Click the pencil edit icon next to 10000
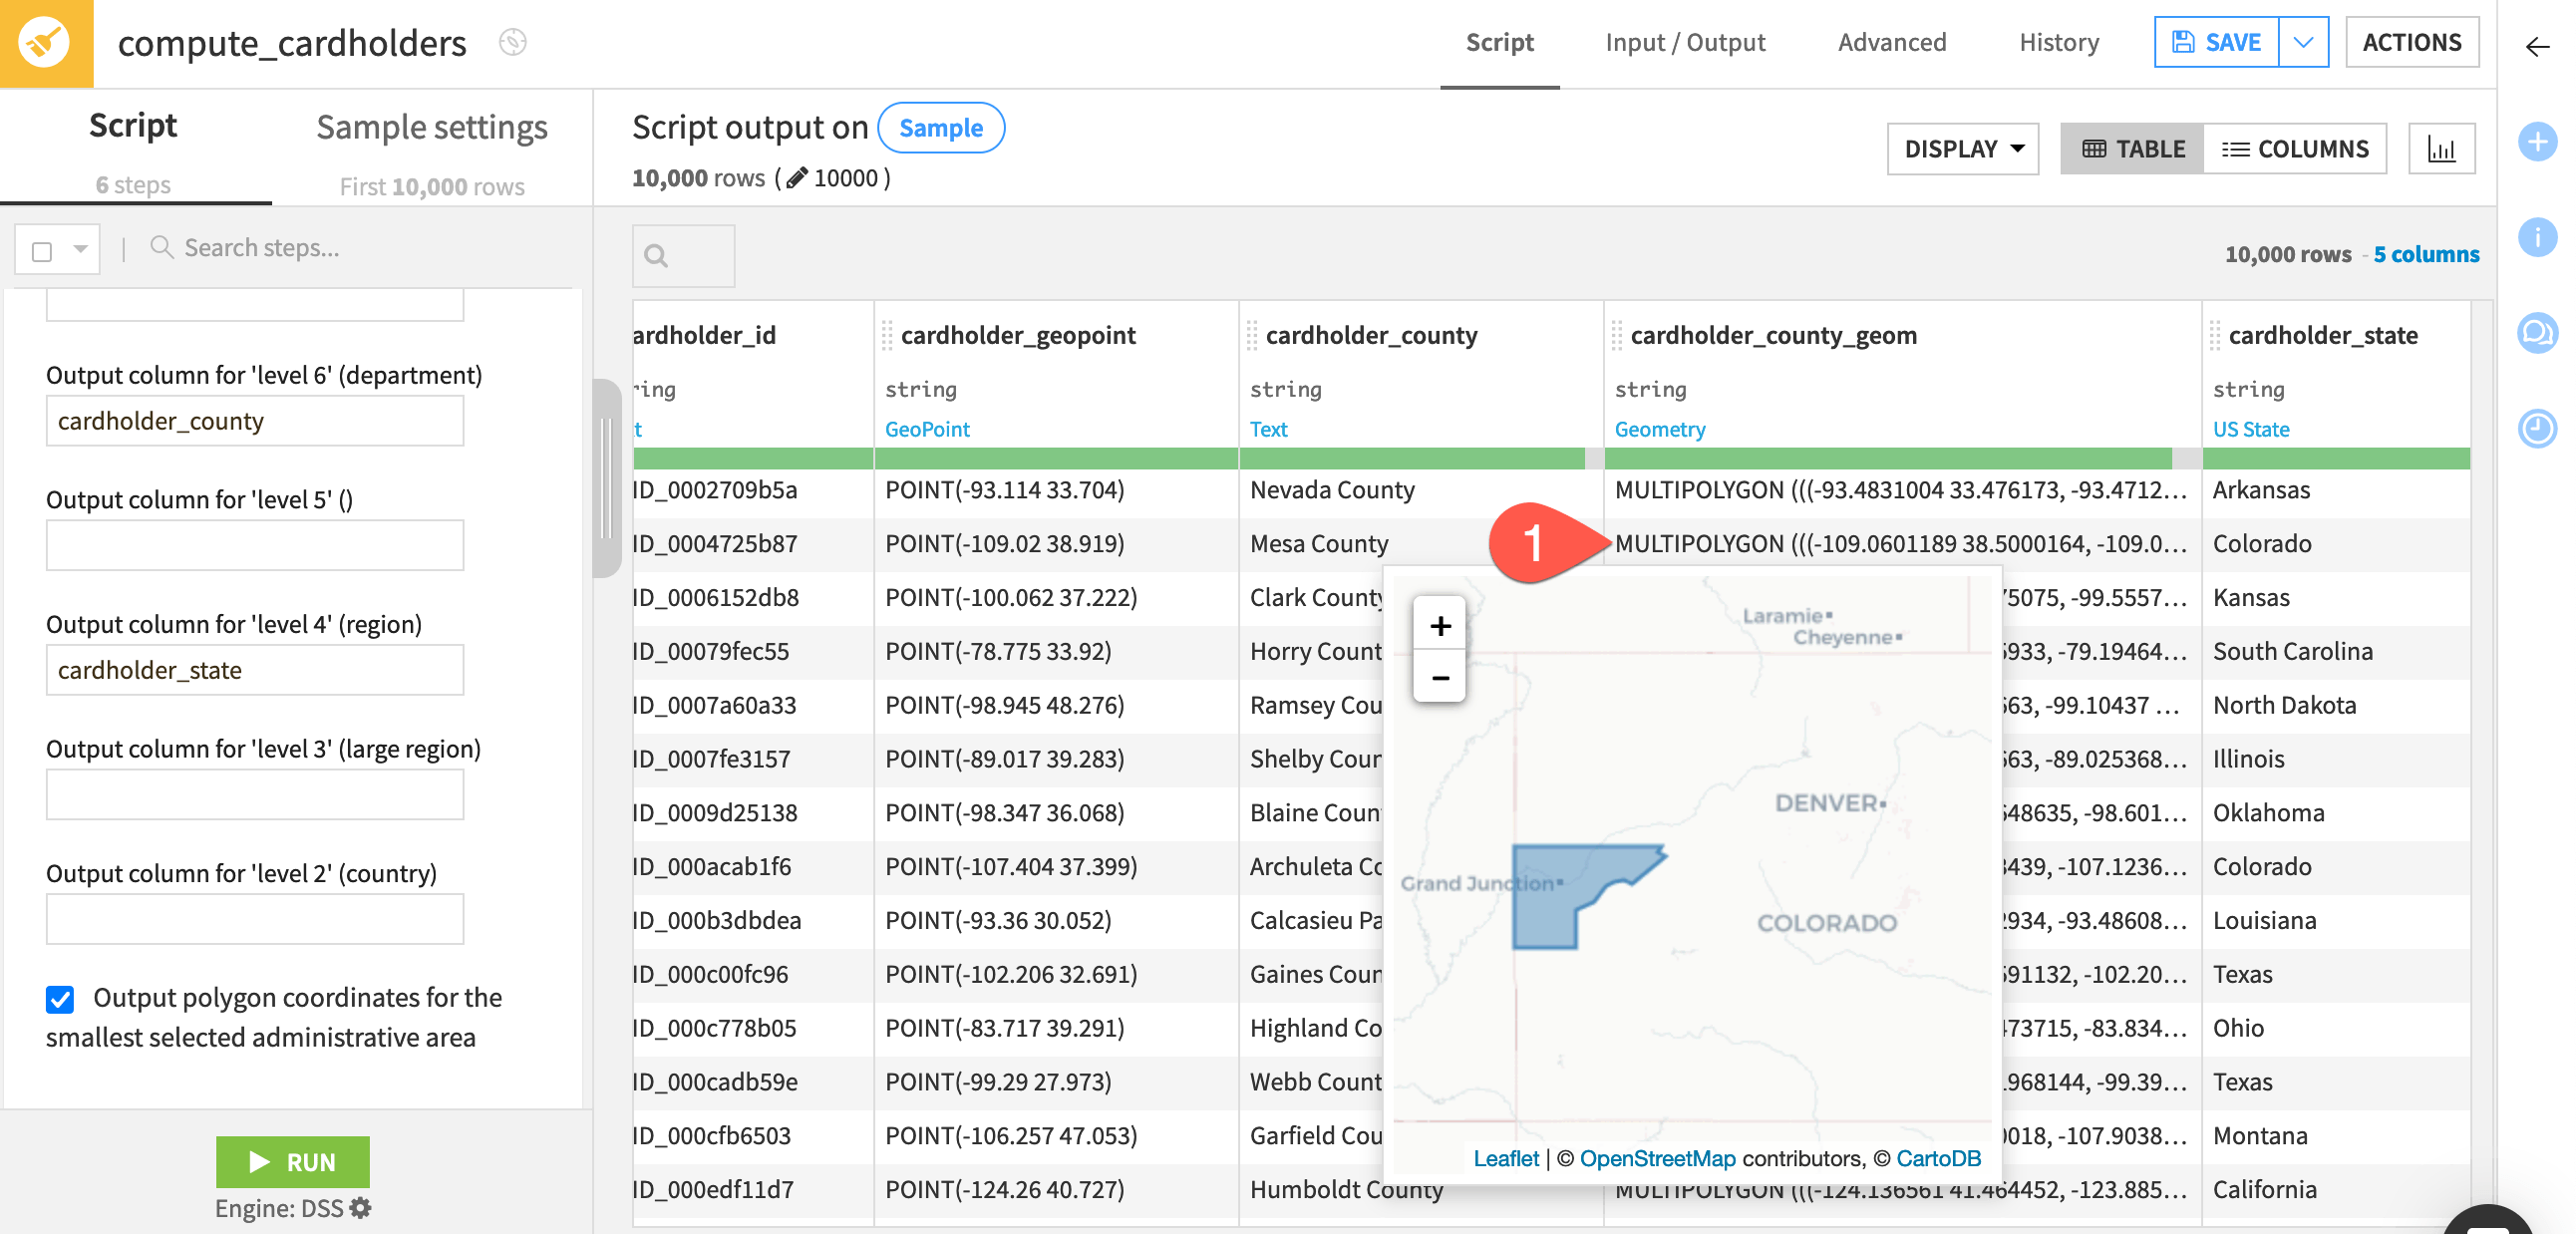 pyautogui.click(x=796, y=178)
